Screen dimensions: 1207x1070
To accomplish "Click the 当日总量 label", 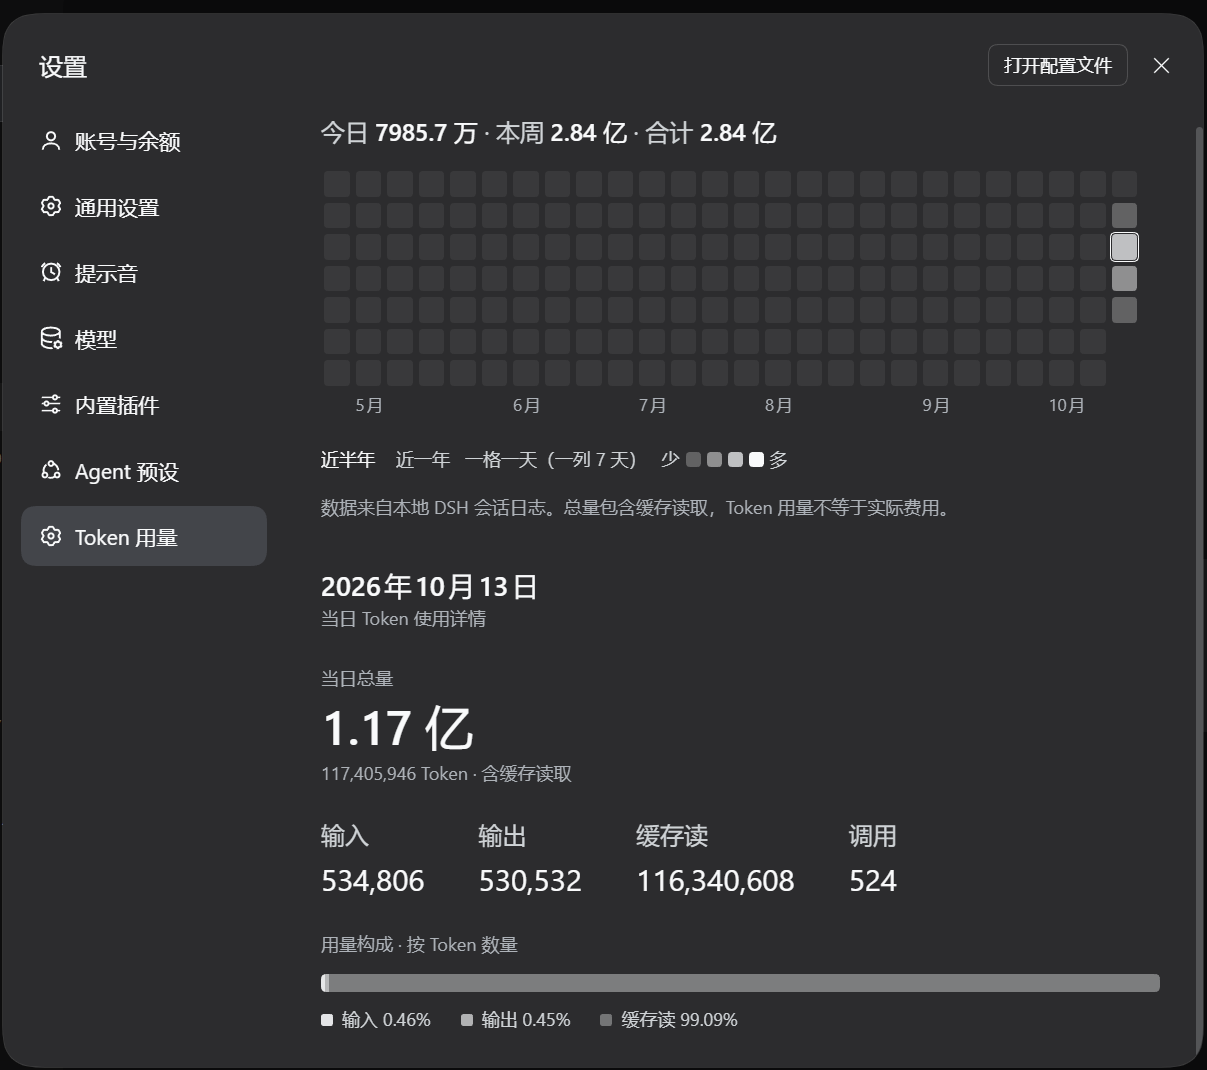I will 357,679.
